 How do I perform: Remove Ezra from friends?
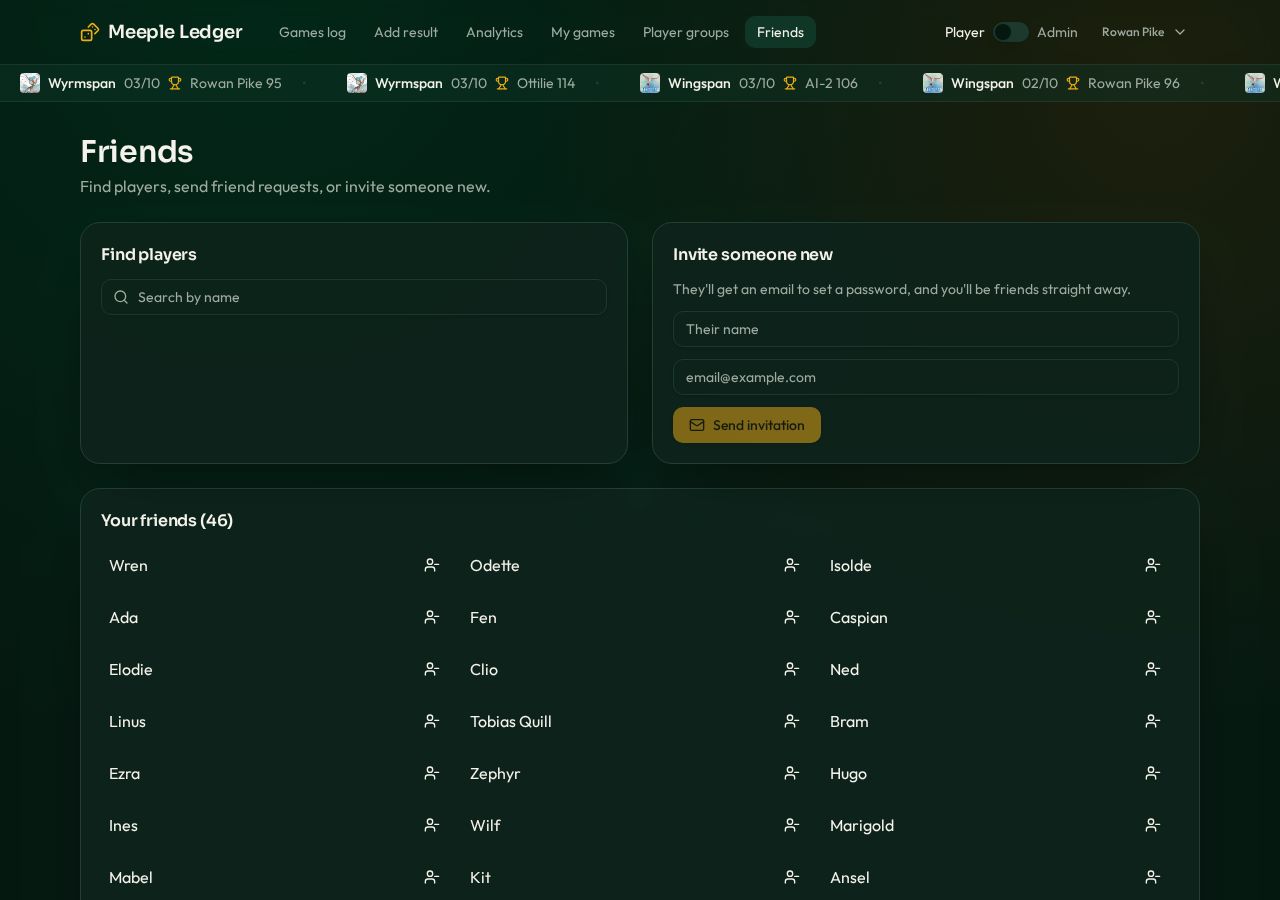(432, 773)
